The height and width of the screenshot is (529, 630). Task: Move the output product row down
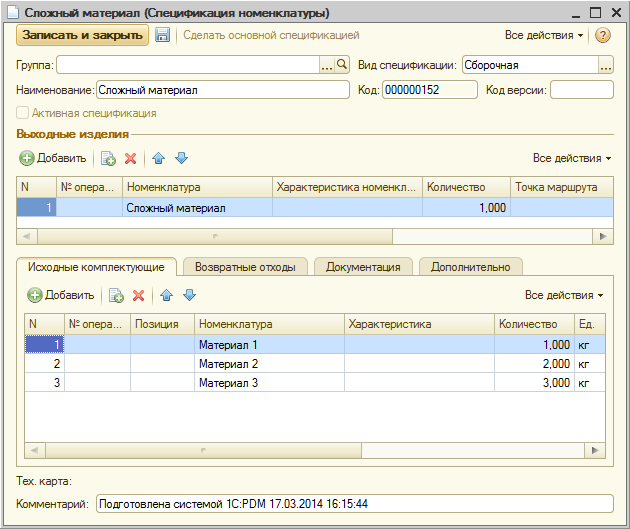coord(182,158)
